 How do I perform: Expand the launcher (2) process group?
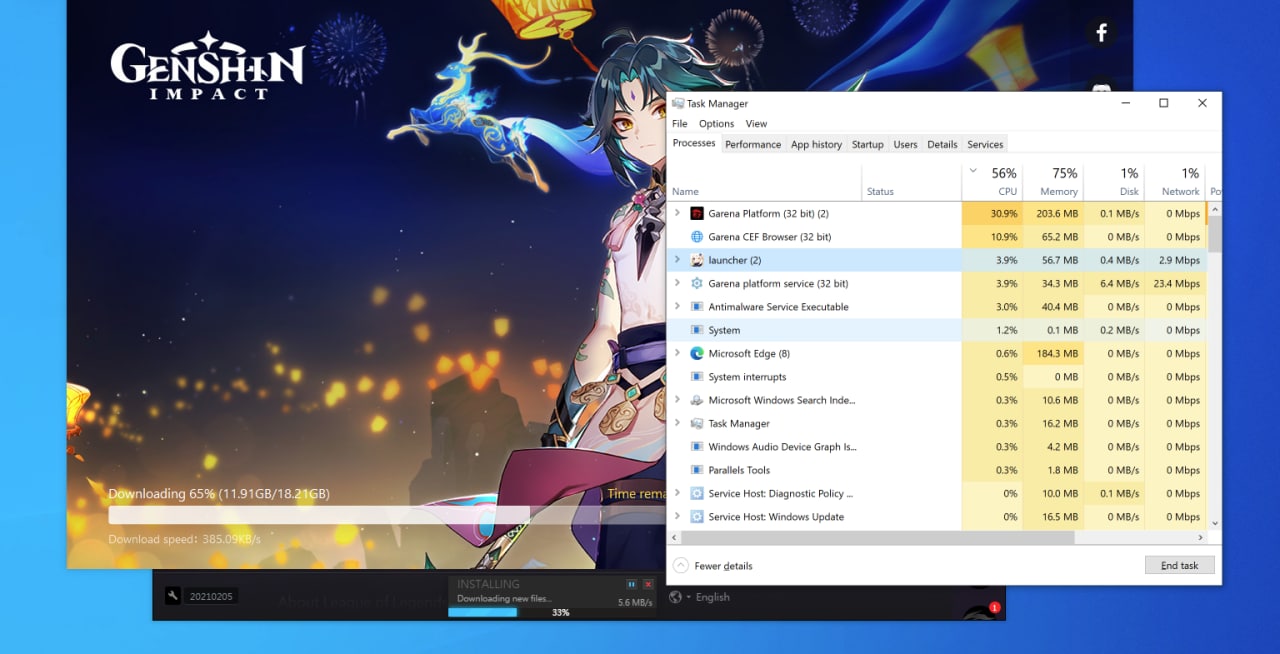coord(677,260)
